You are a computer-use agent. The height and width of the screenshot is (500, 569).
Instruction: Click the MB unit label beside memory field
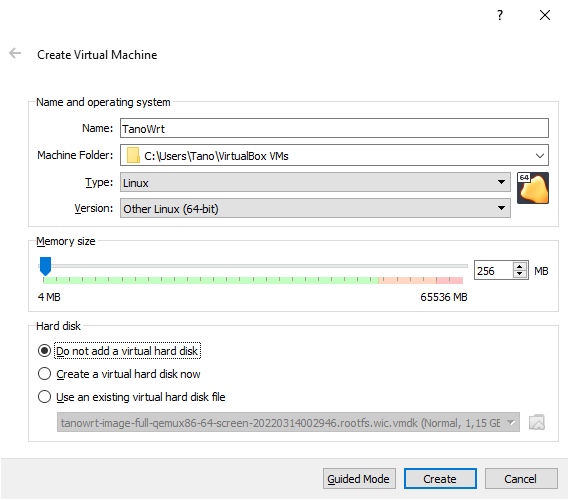click(x=541, y=271)
